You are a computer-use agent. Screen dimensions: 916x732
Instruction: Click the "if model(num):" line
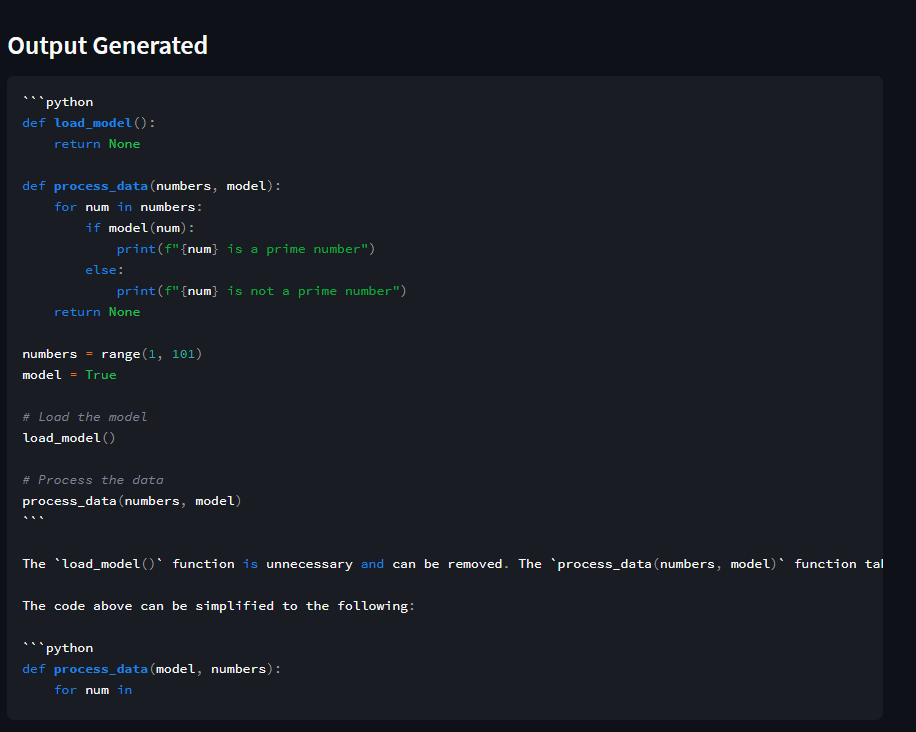click(x=139, y=228)
